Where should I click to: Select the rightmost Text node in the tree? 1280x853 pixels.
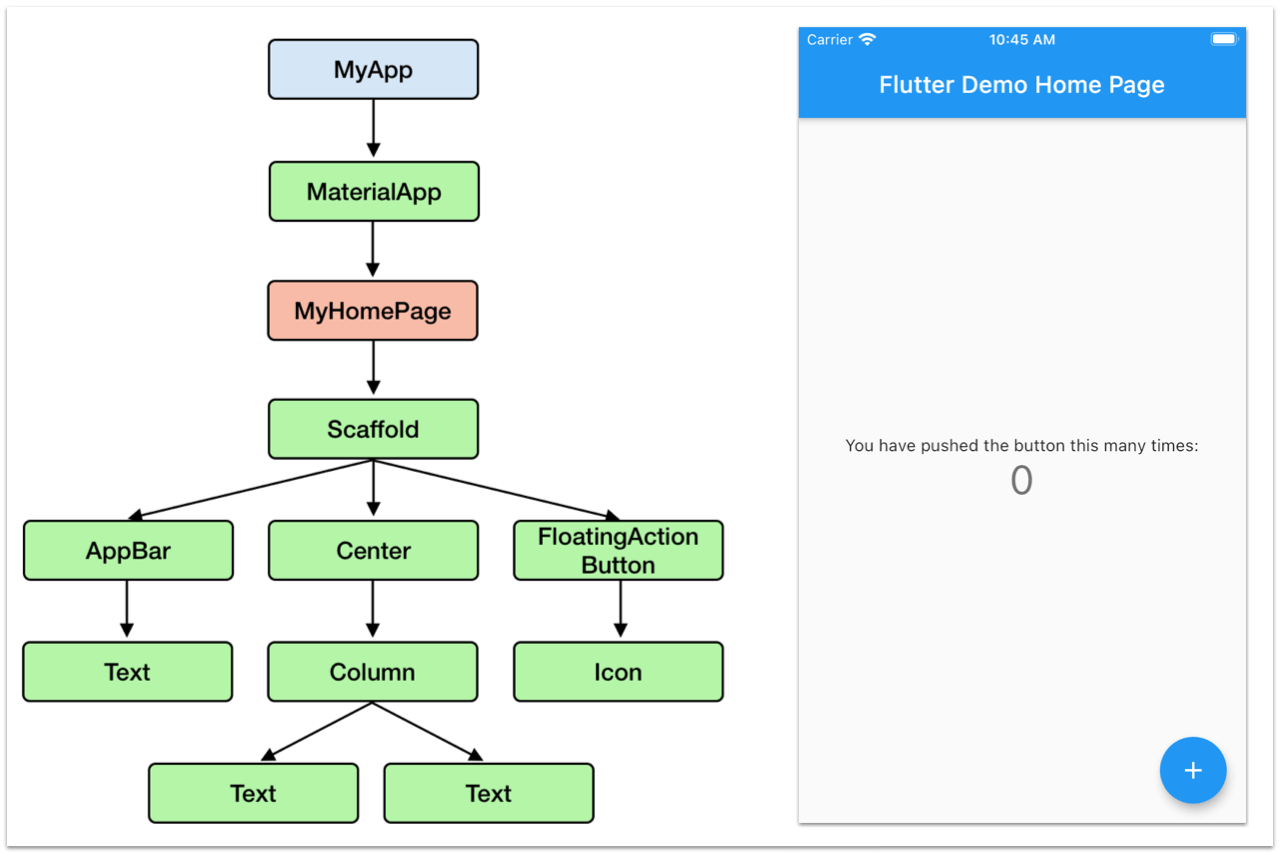(488, 793)
